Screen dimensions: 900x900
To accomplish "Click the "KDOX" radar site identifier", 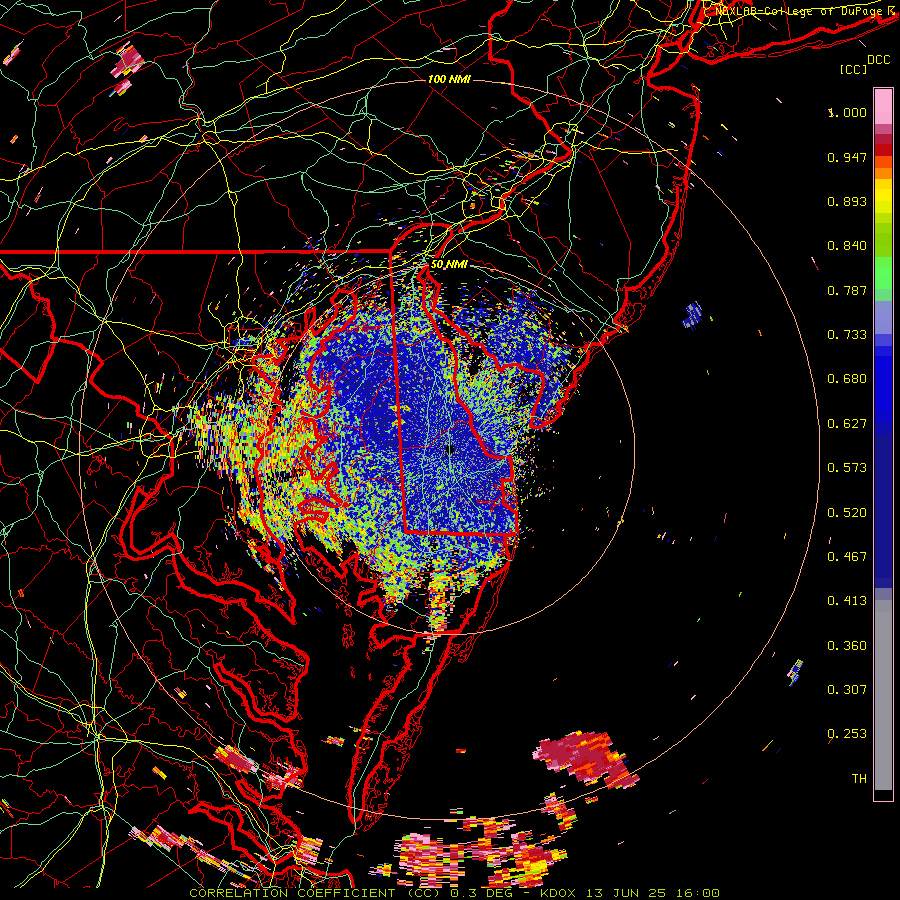I will point(560,893).
